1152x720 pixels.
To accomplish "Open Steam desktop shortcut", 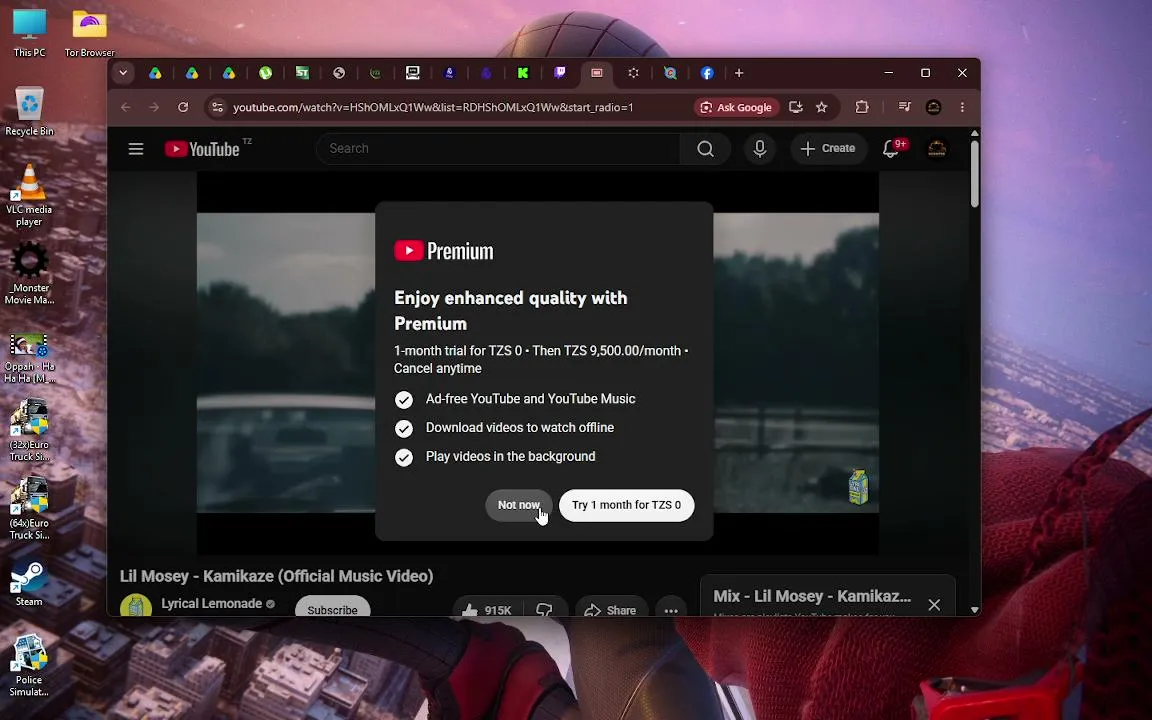I will (29, 584).
